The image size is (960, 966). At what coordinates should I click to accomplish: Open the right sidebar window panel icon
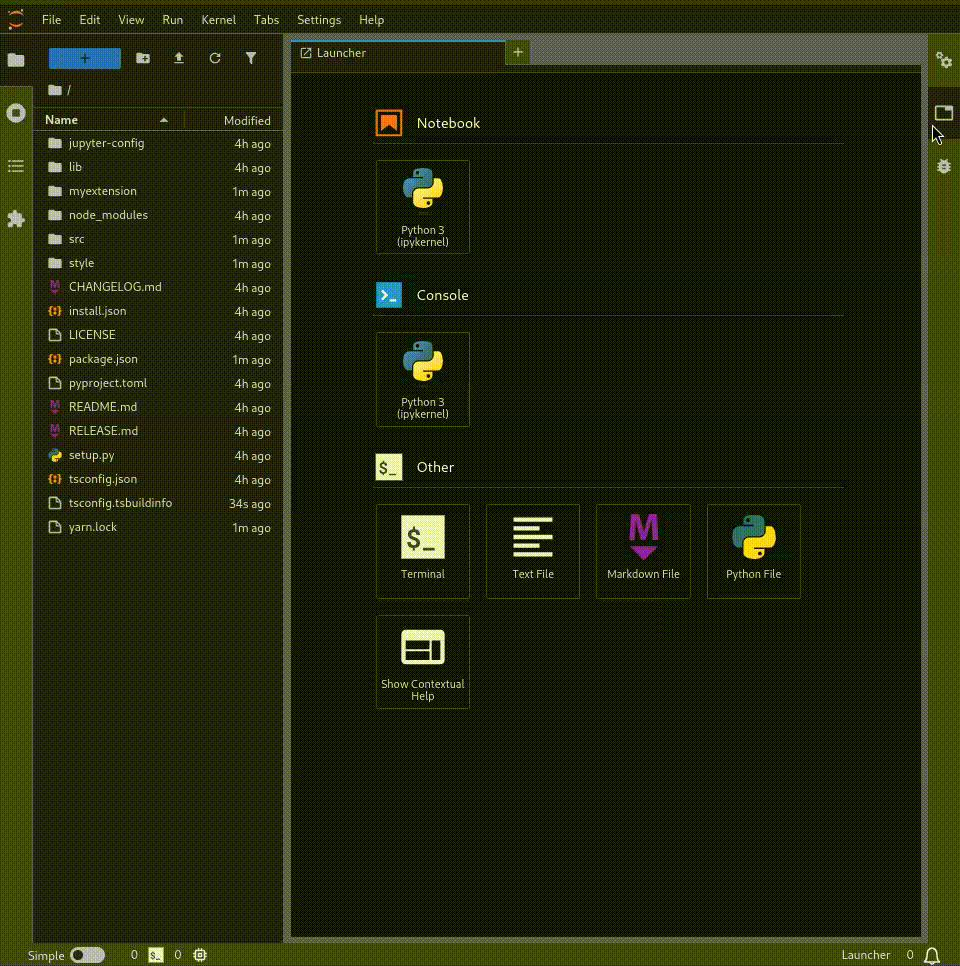(x=943, y=113)
